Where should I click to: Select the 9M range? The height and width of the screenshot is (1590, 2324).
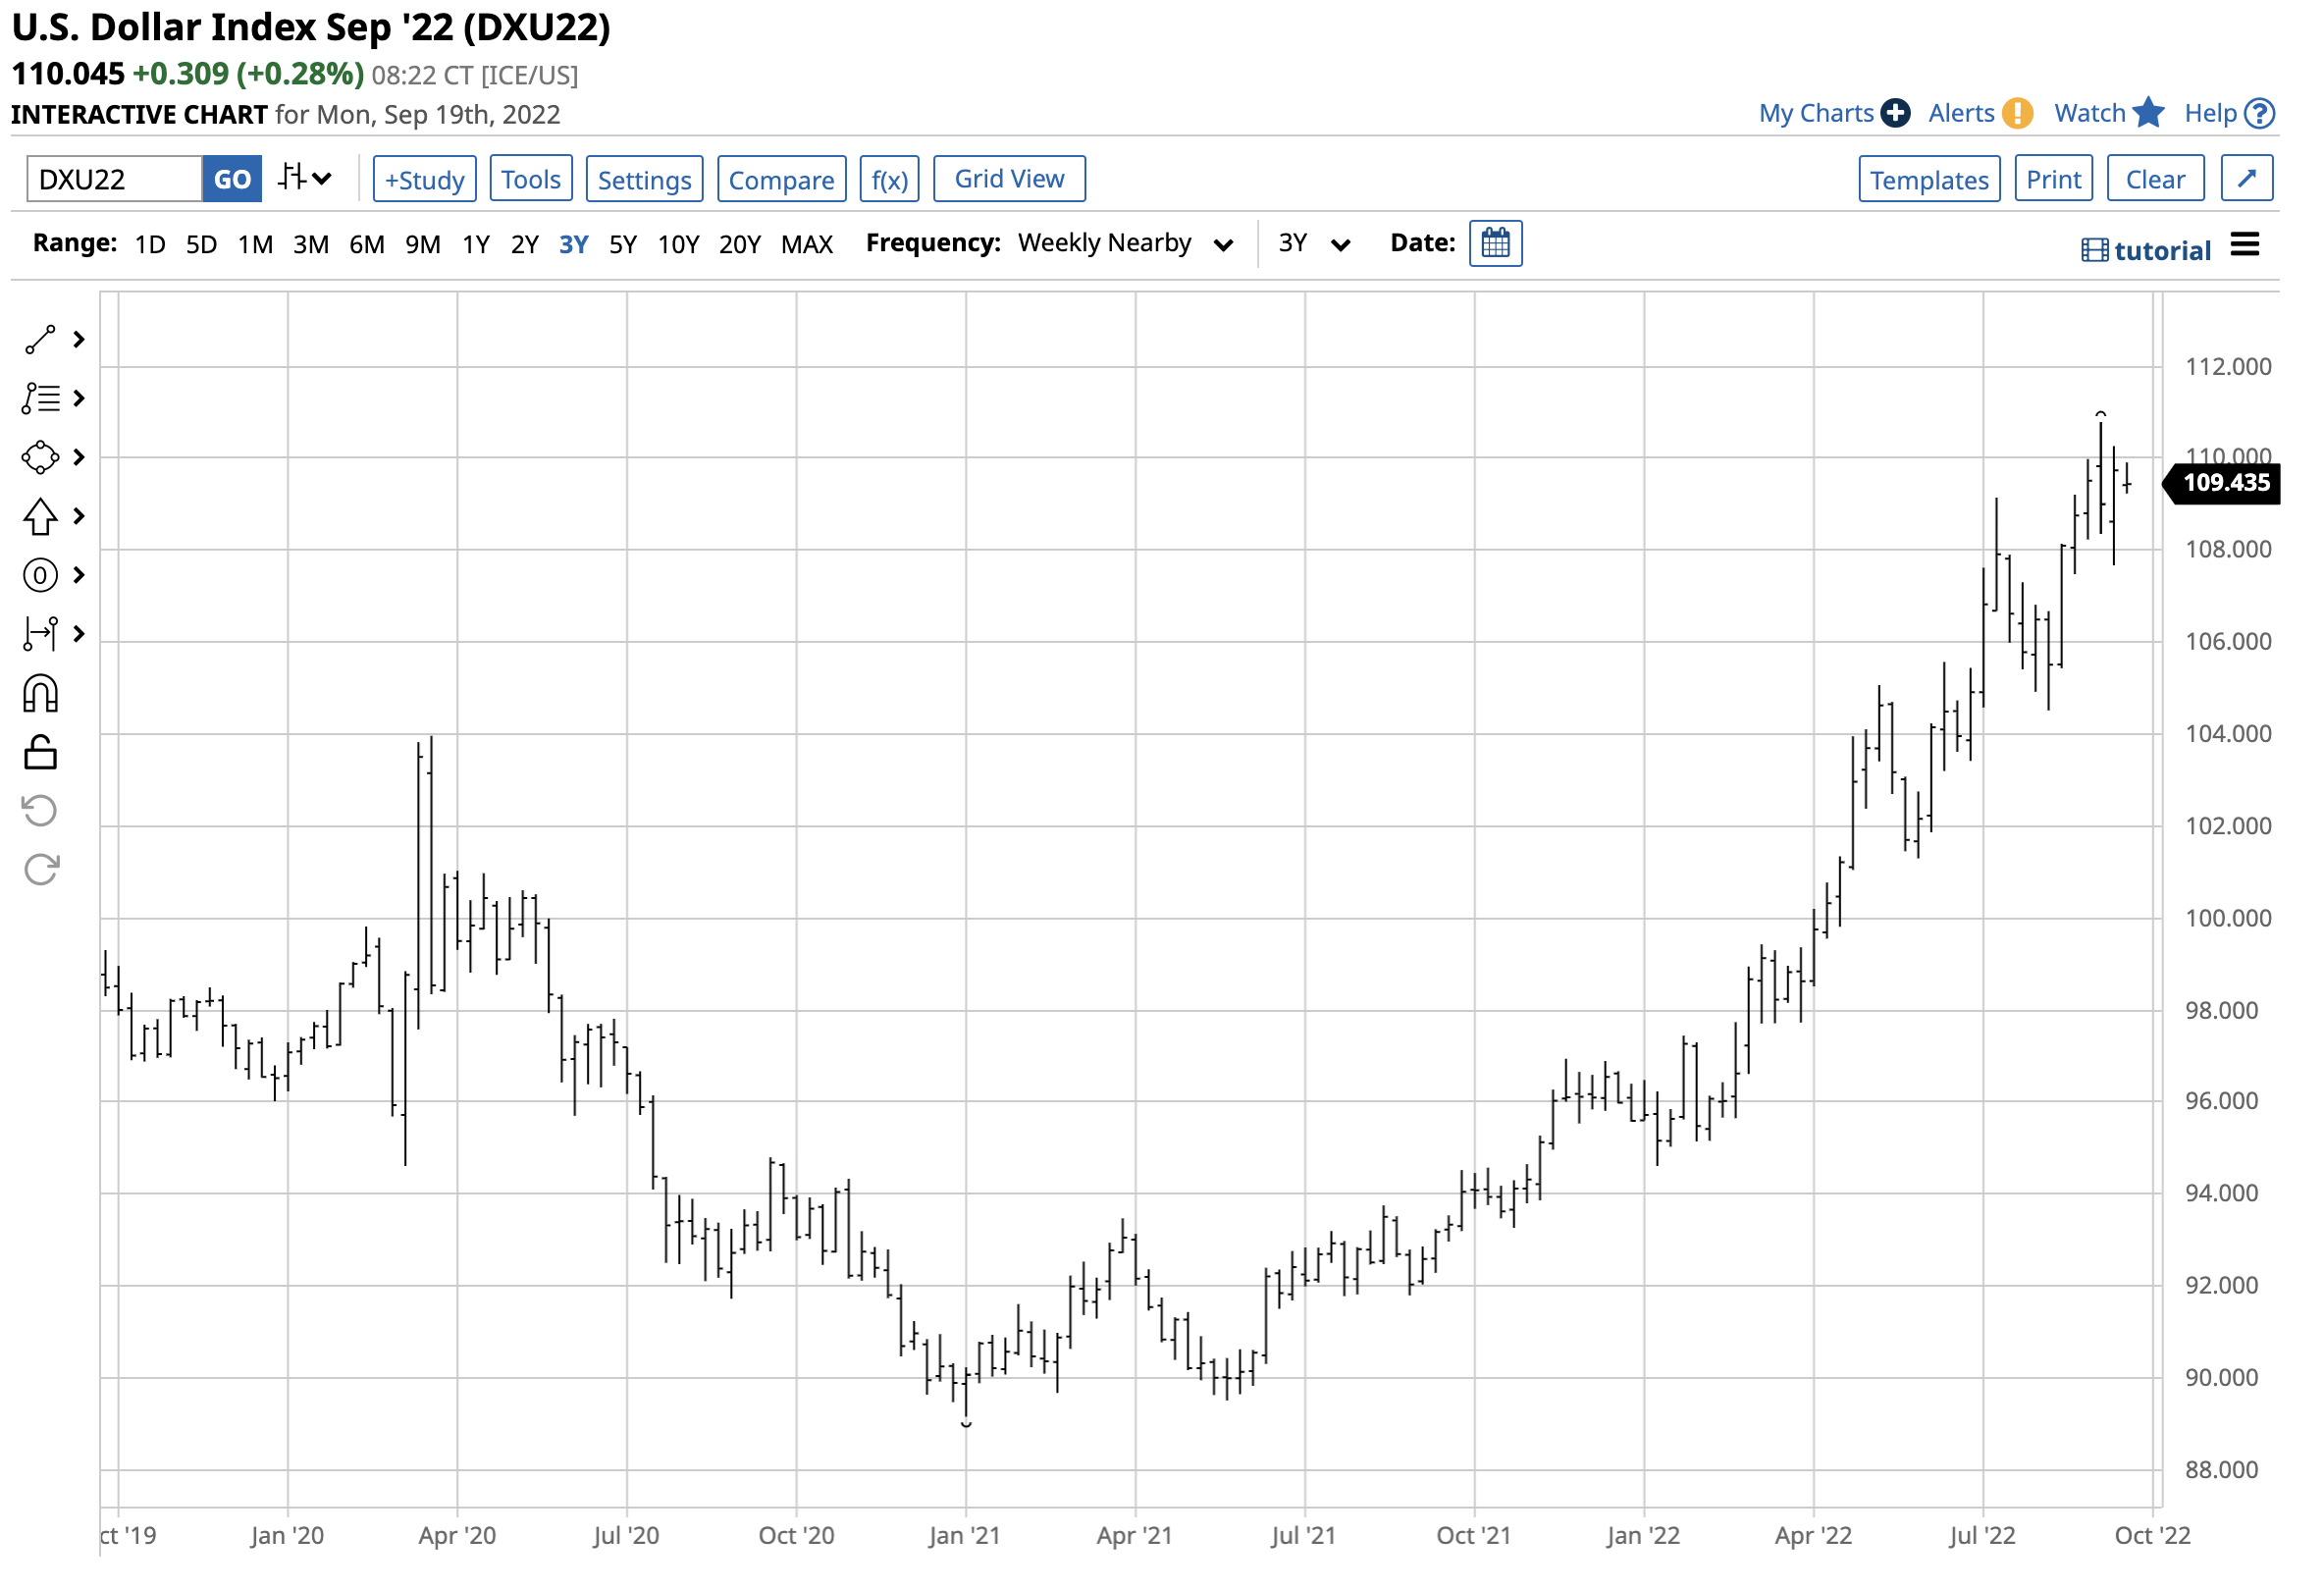[424, 245]
